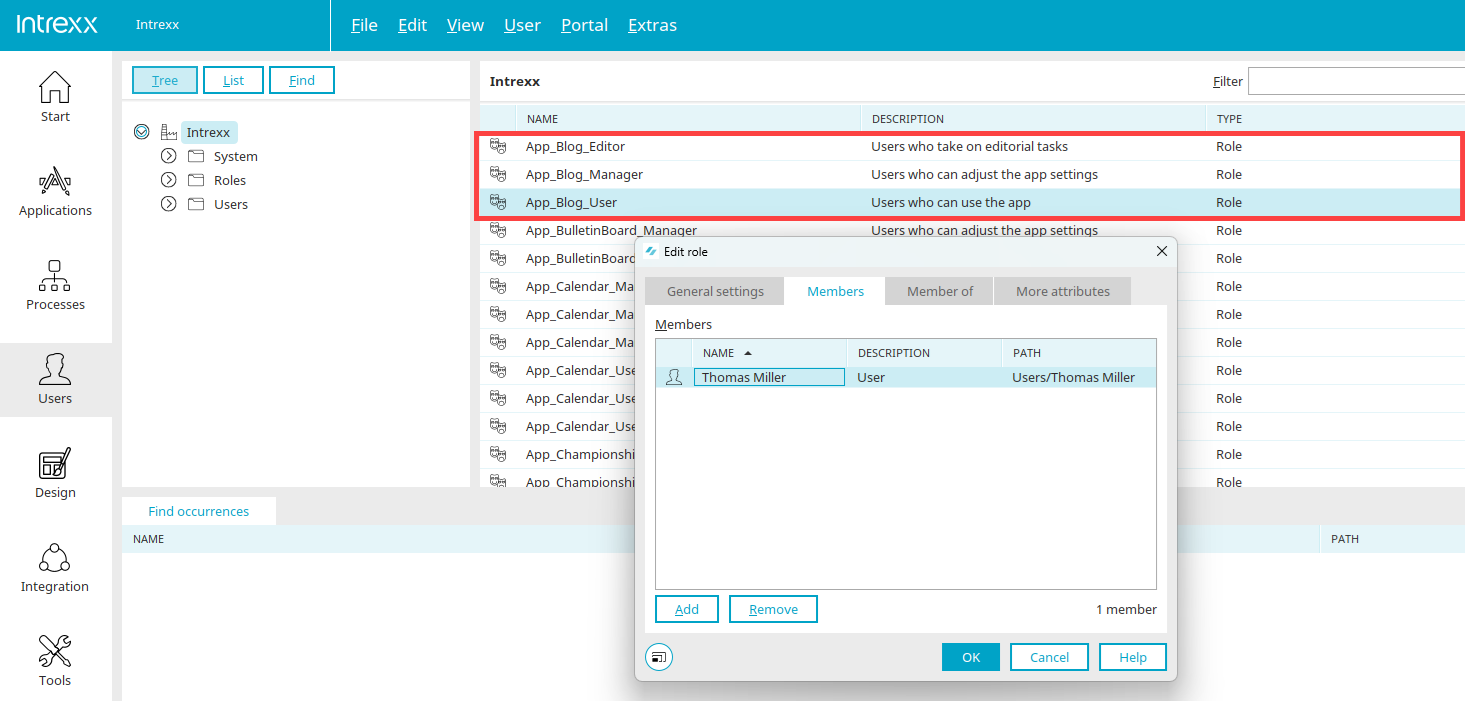Image resolution: width=1465 pixels, height=701 pixels.
Task: Expand the Roles tree node
Action: (x=168, y=180)
